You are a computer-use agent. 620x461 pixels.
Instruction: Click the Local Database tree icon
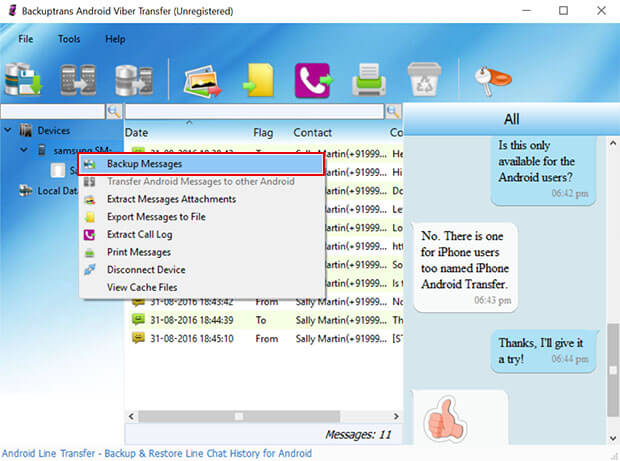pos(26,191)
